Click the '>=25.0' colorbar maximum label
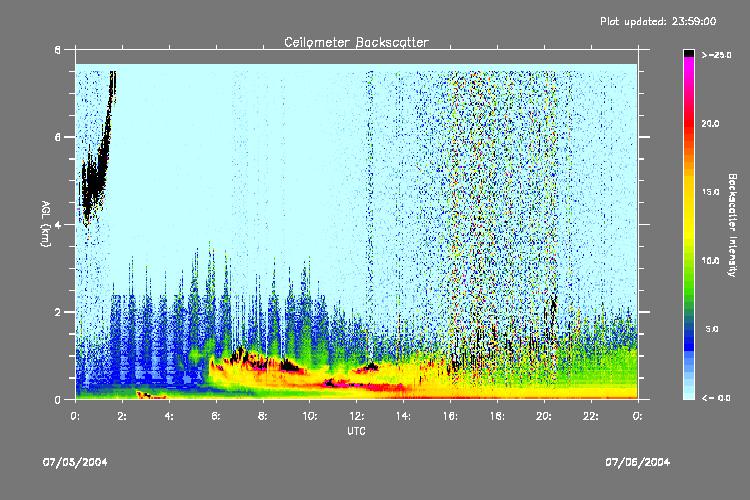The width and height of the screenshot is (750, 500). pyautogui.click(x=717, y=55)
